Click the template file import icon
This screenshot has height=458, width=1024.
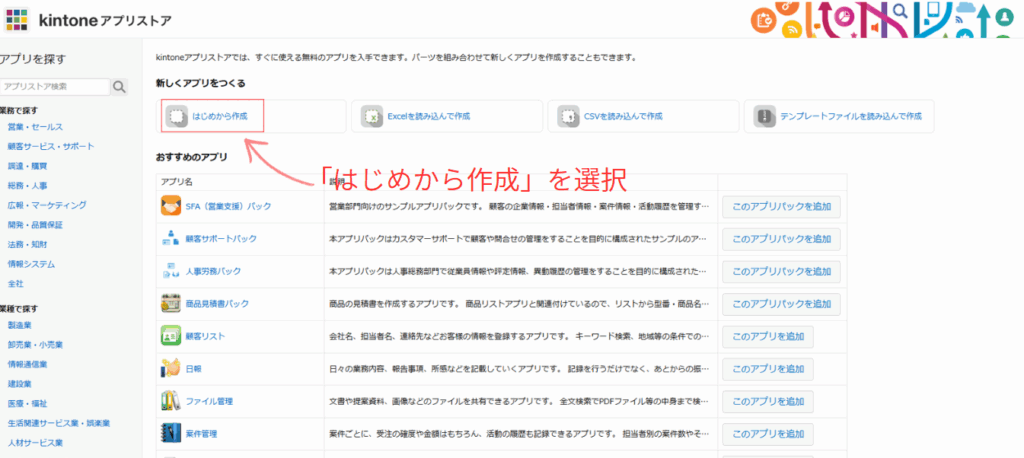point(764,116)
